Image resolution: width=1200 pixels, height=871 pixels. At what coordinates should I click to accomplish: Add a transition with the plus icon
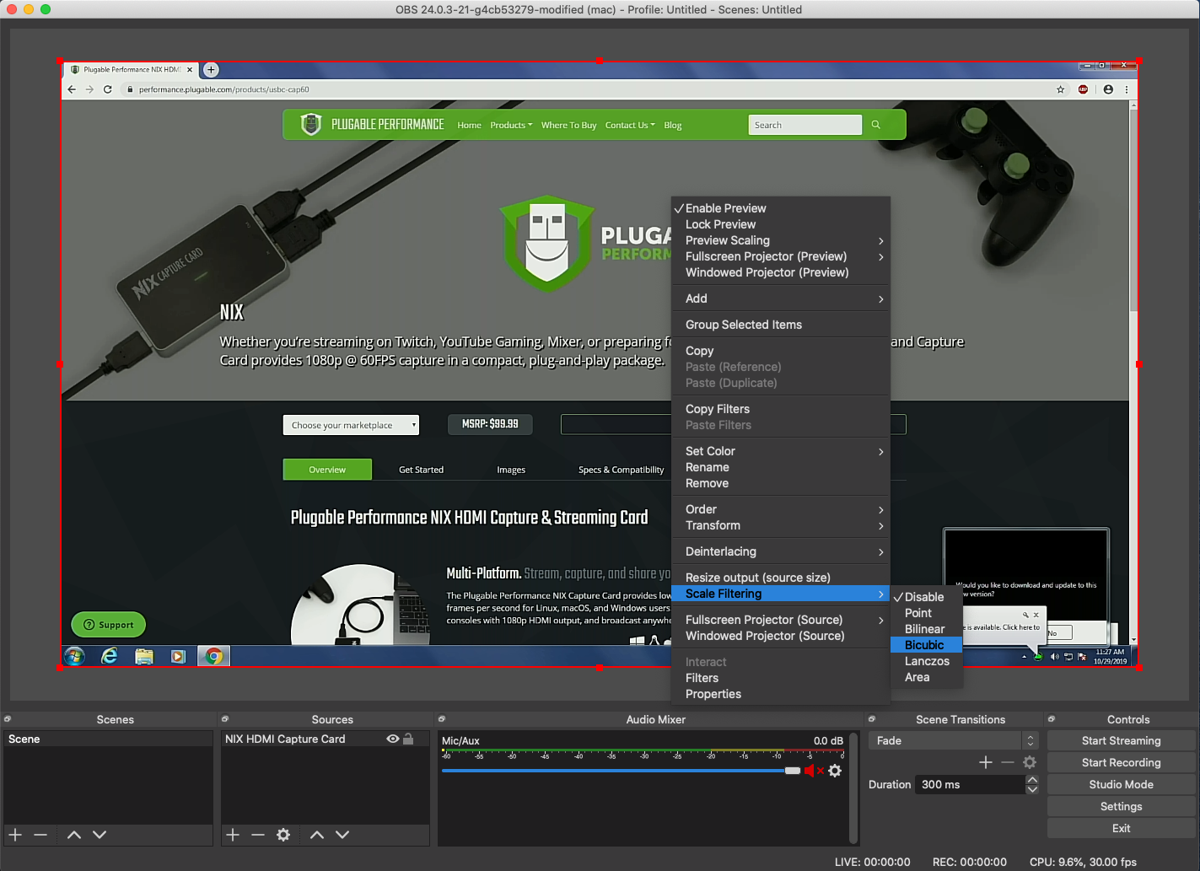985,761
